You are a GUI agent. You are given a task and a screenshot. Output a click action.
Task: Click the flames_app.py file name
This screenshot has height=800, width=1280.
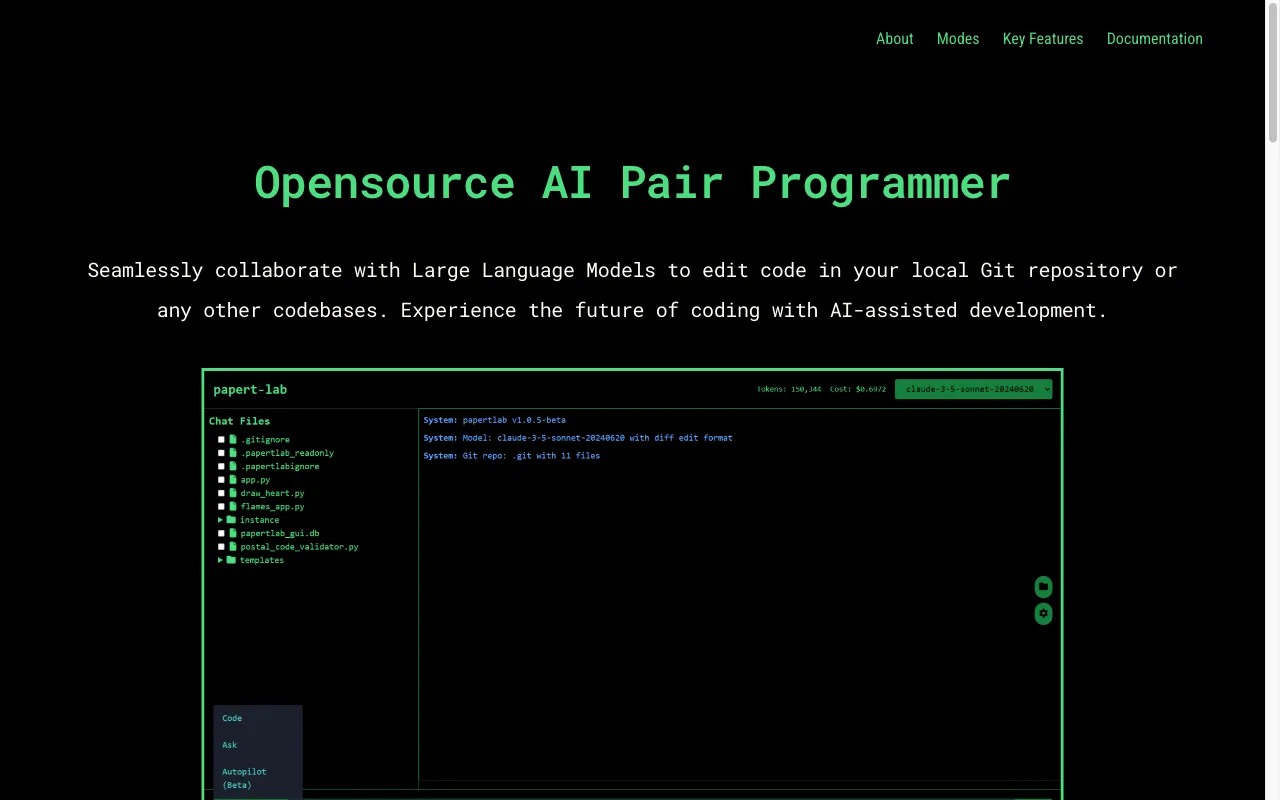[272, 507]
